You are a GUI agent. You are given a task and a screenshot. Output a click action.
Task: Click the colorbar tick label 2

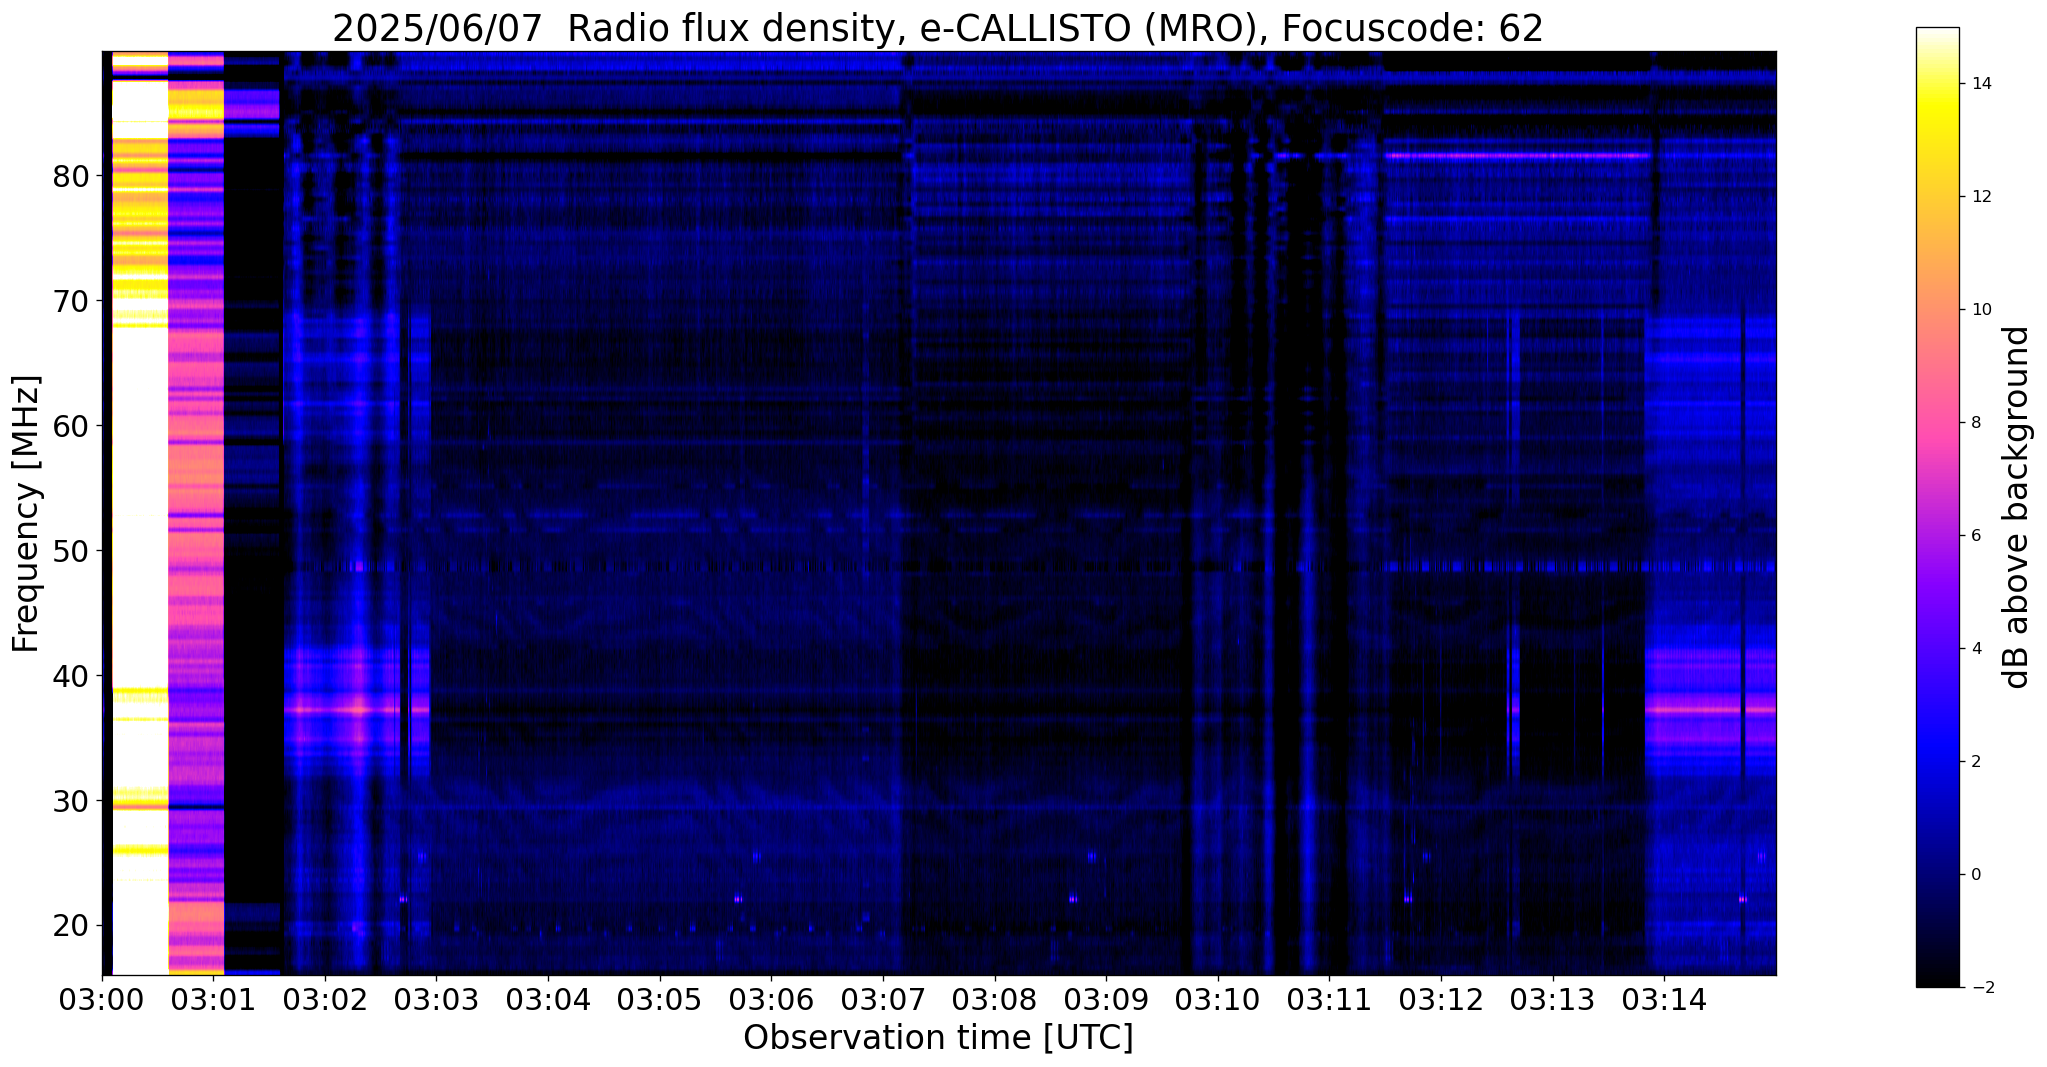pos(1976,762)
